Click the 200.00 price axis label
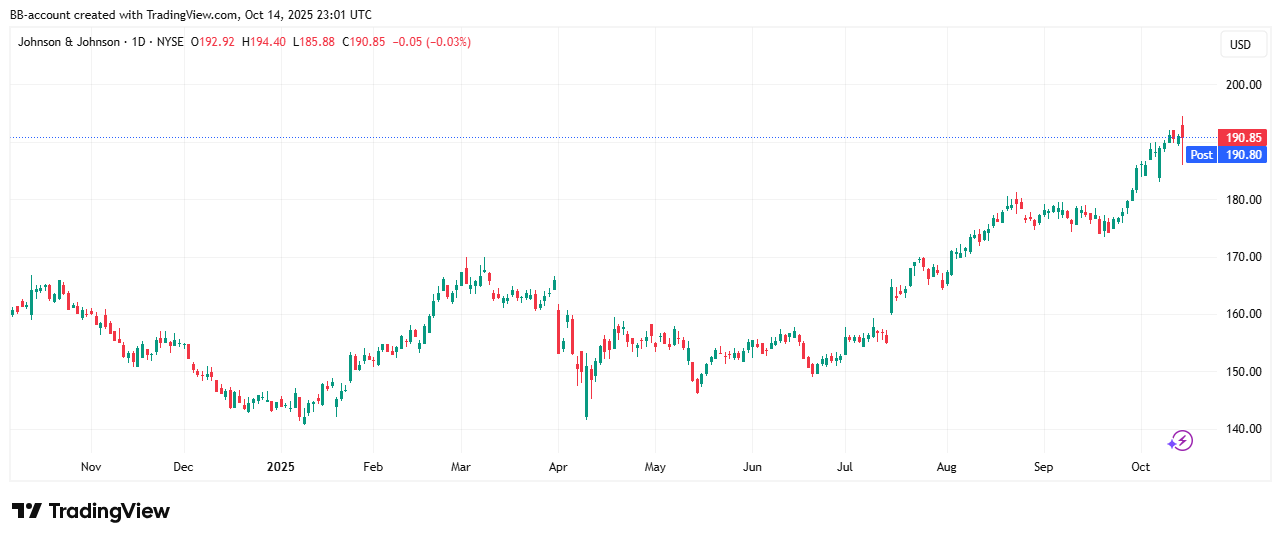1281x541 pixels. coord(1243,85)
